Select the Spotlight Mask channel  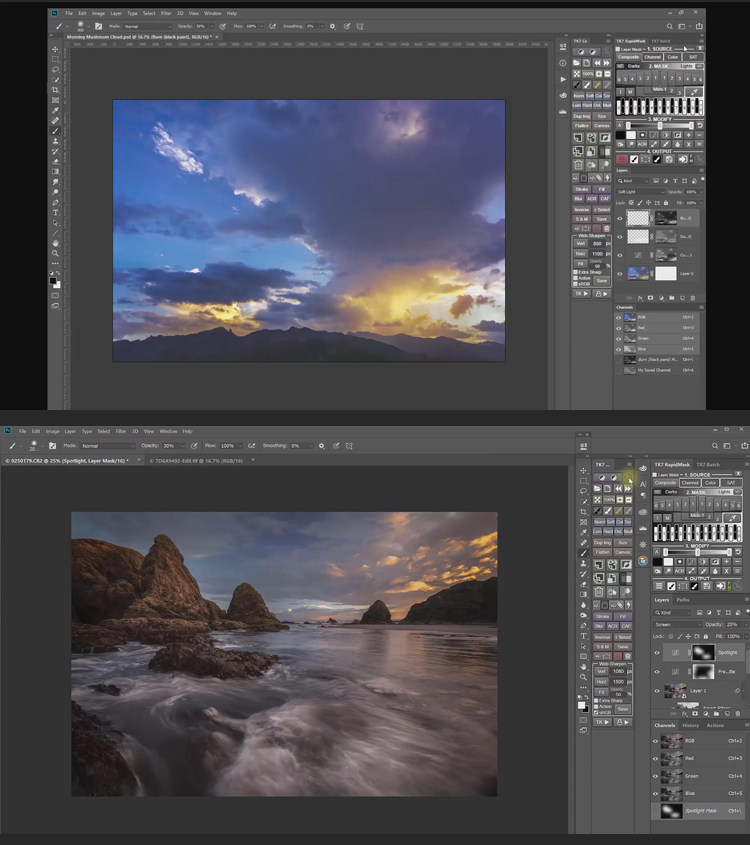700,809
